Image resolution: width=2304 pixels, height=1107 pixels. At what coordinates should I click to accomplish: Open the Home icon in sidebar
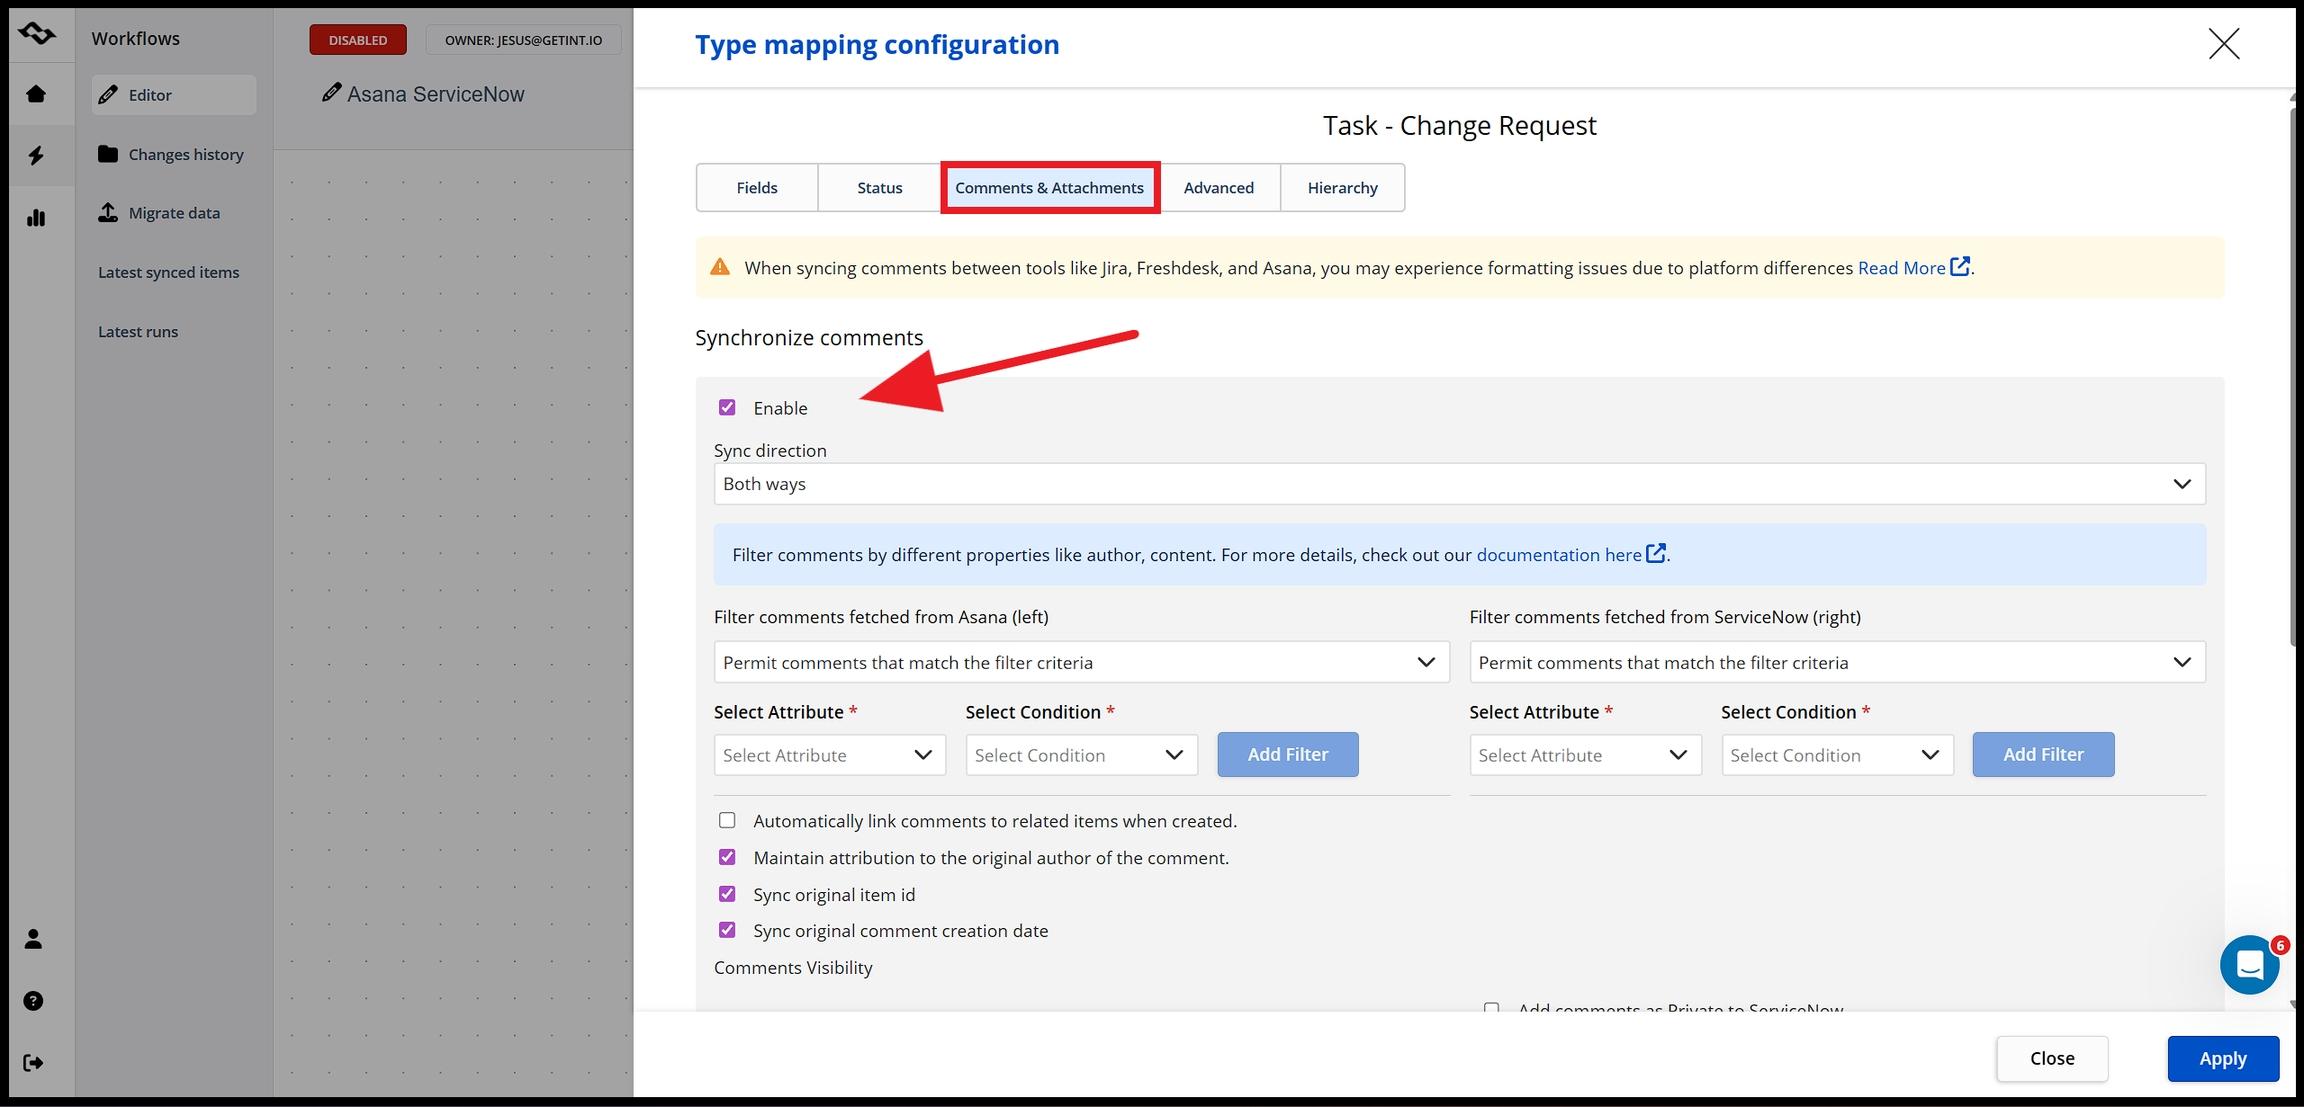36,94
